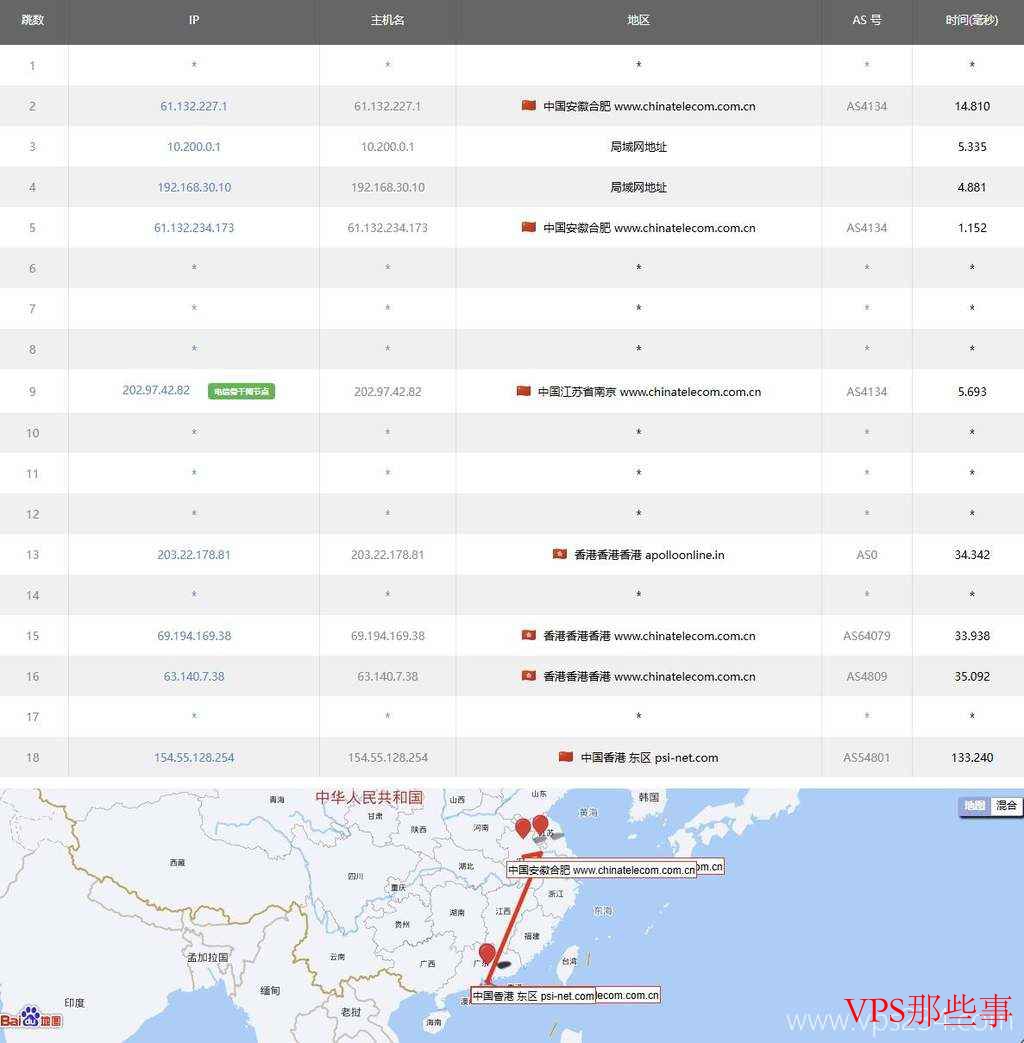Screen dimensions: 1024x1043
Task: Click AS54801 in hop 18 row
Action: point(866,758)
